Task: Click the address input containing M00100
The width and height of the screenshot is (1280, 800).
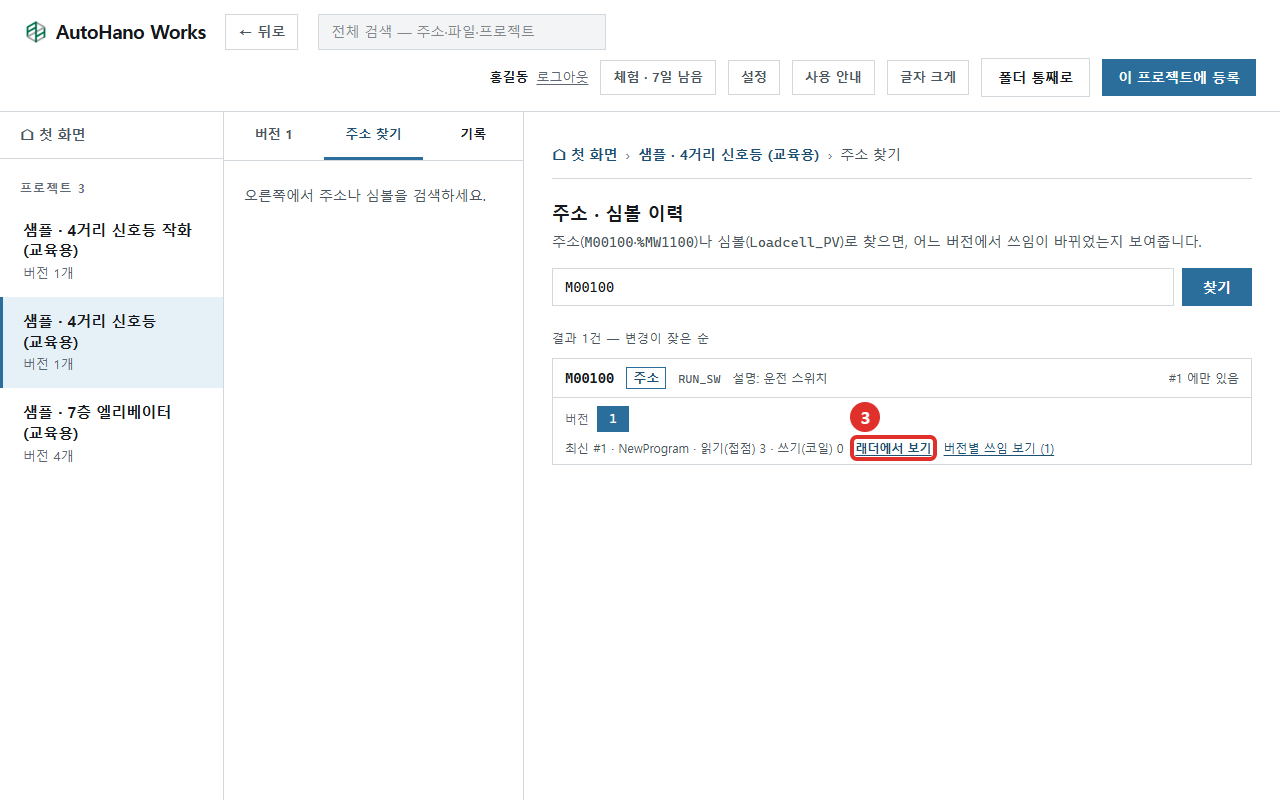Action: coord(863,287)
